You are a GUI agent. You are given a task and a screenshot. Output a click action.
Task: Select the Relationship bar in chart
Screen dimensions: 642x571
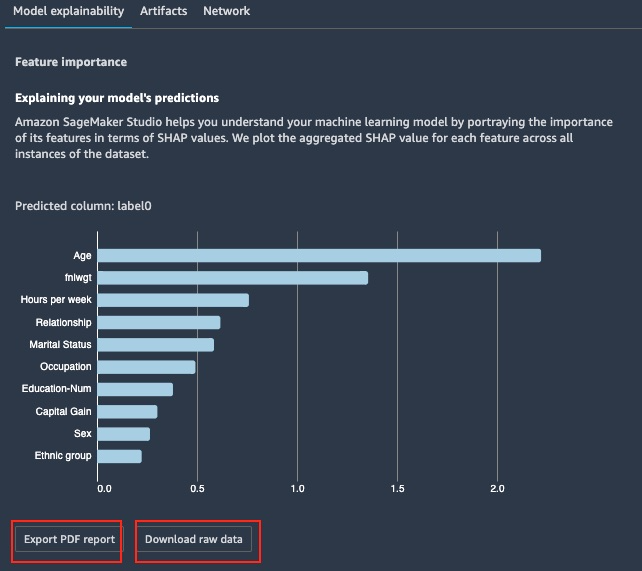(x=159, y=322)
